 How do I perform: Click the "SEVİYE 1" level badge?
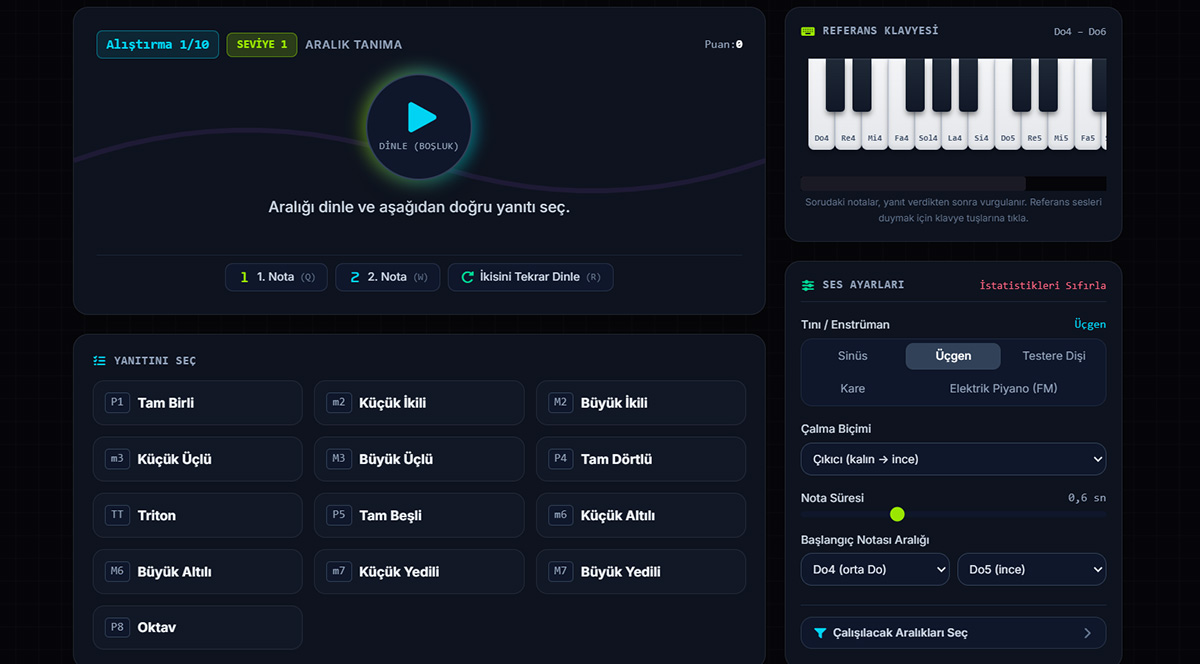tap(262, 45)
